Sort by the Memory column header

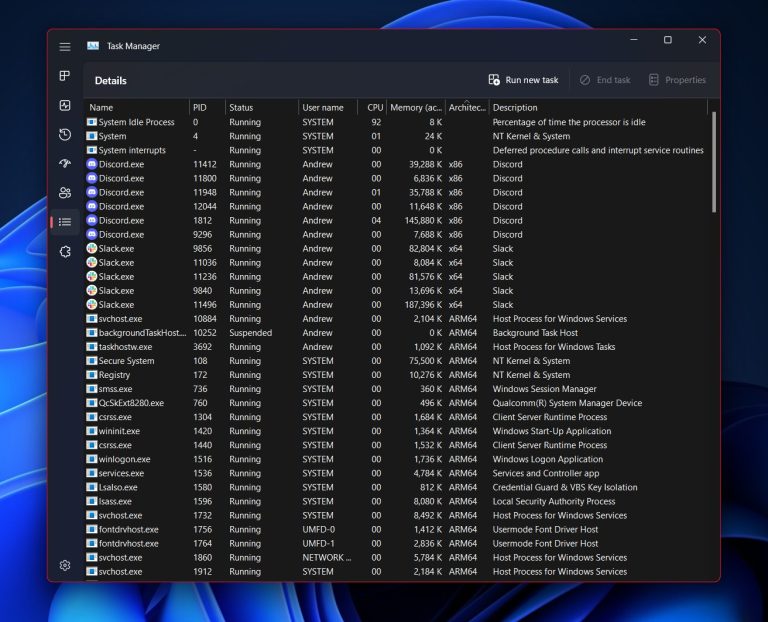415,107
